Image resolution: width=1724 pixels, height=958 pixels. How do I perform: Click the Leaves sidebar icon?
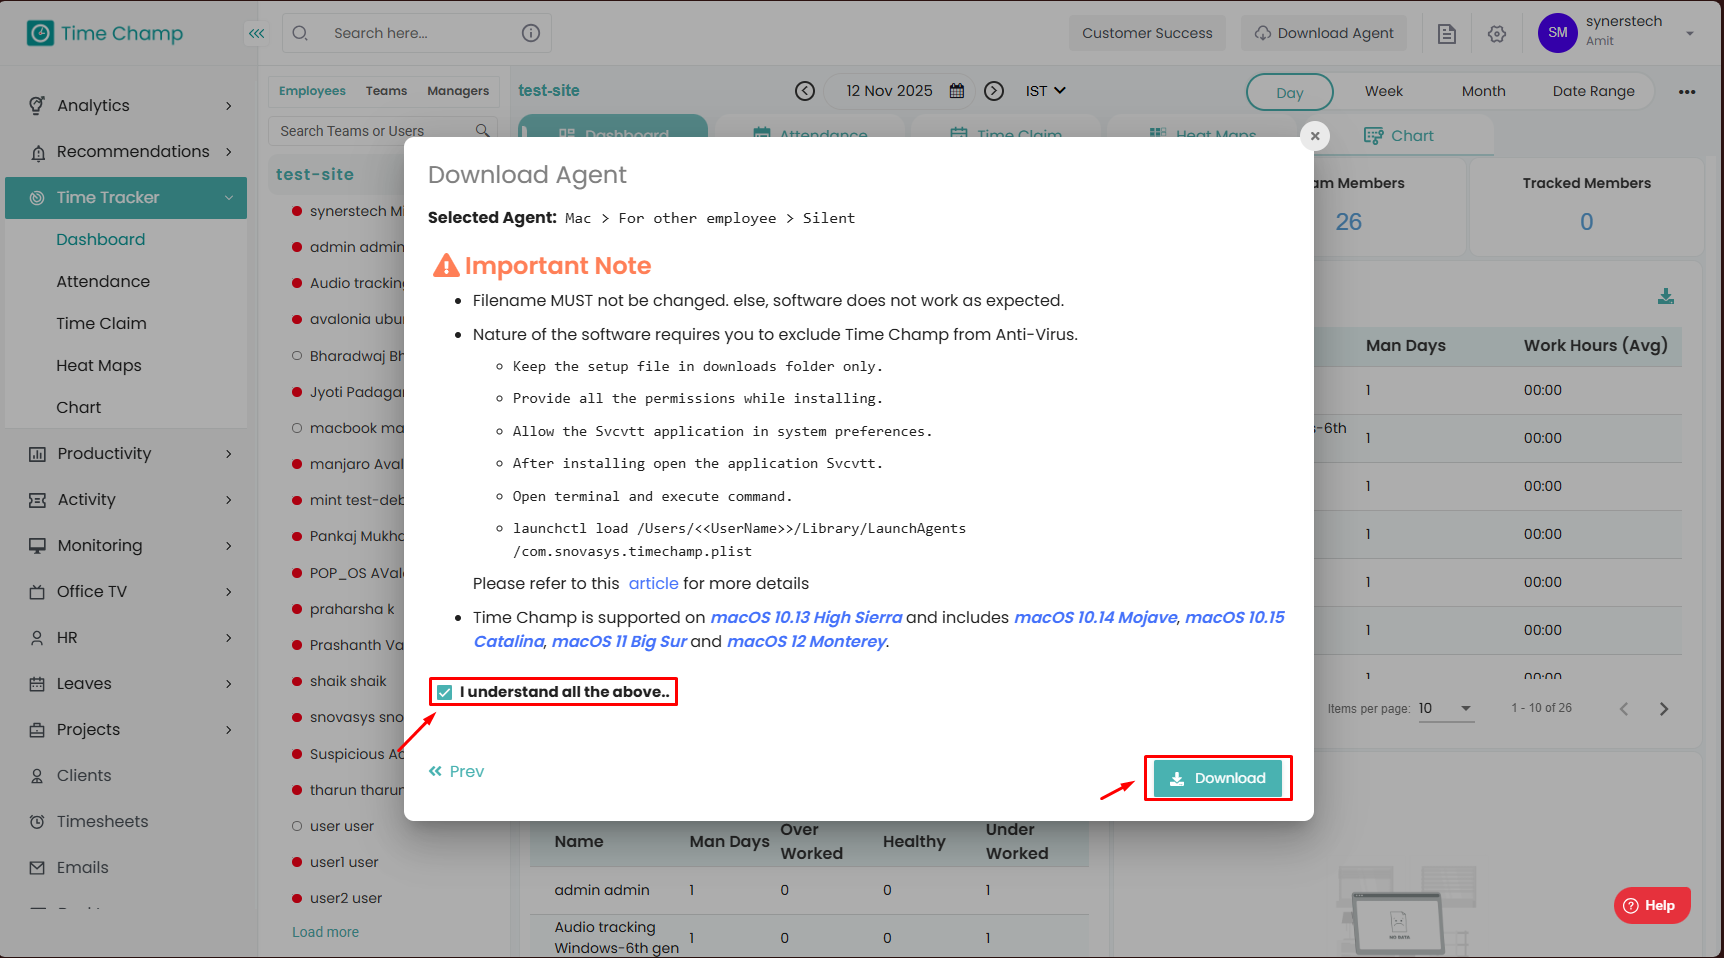[37, 684]
